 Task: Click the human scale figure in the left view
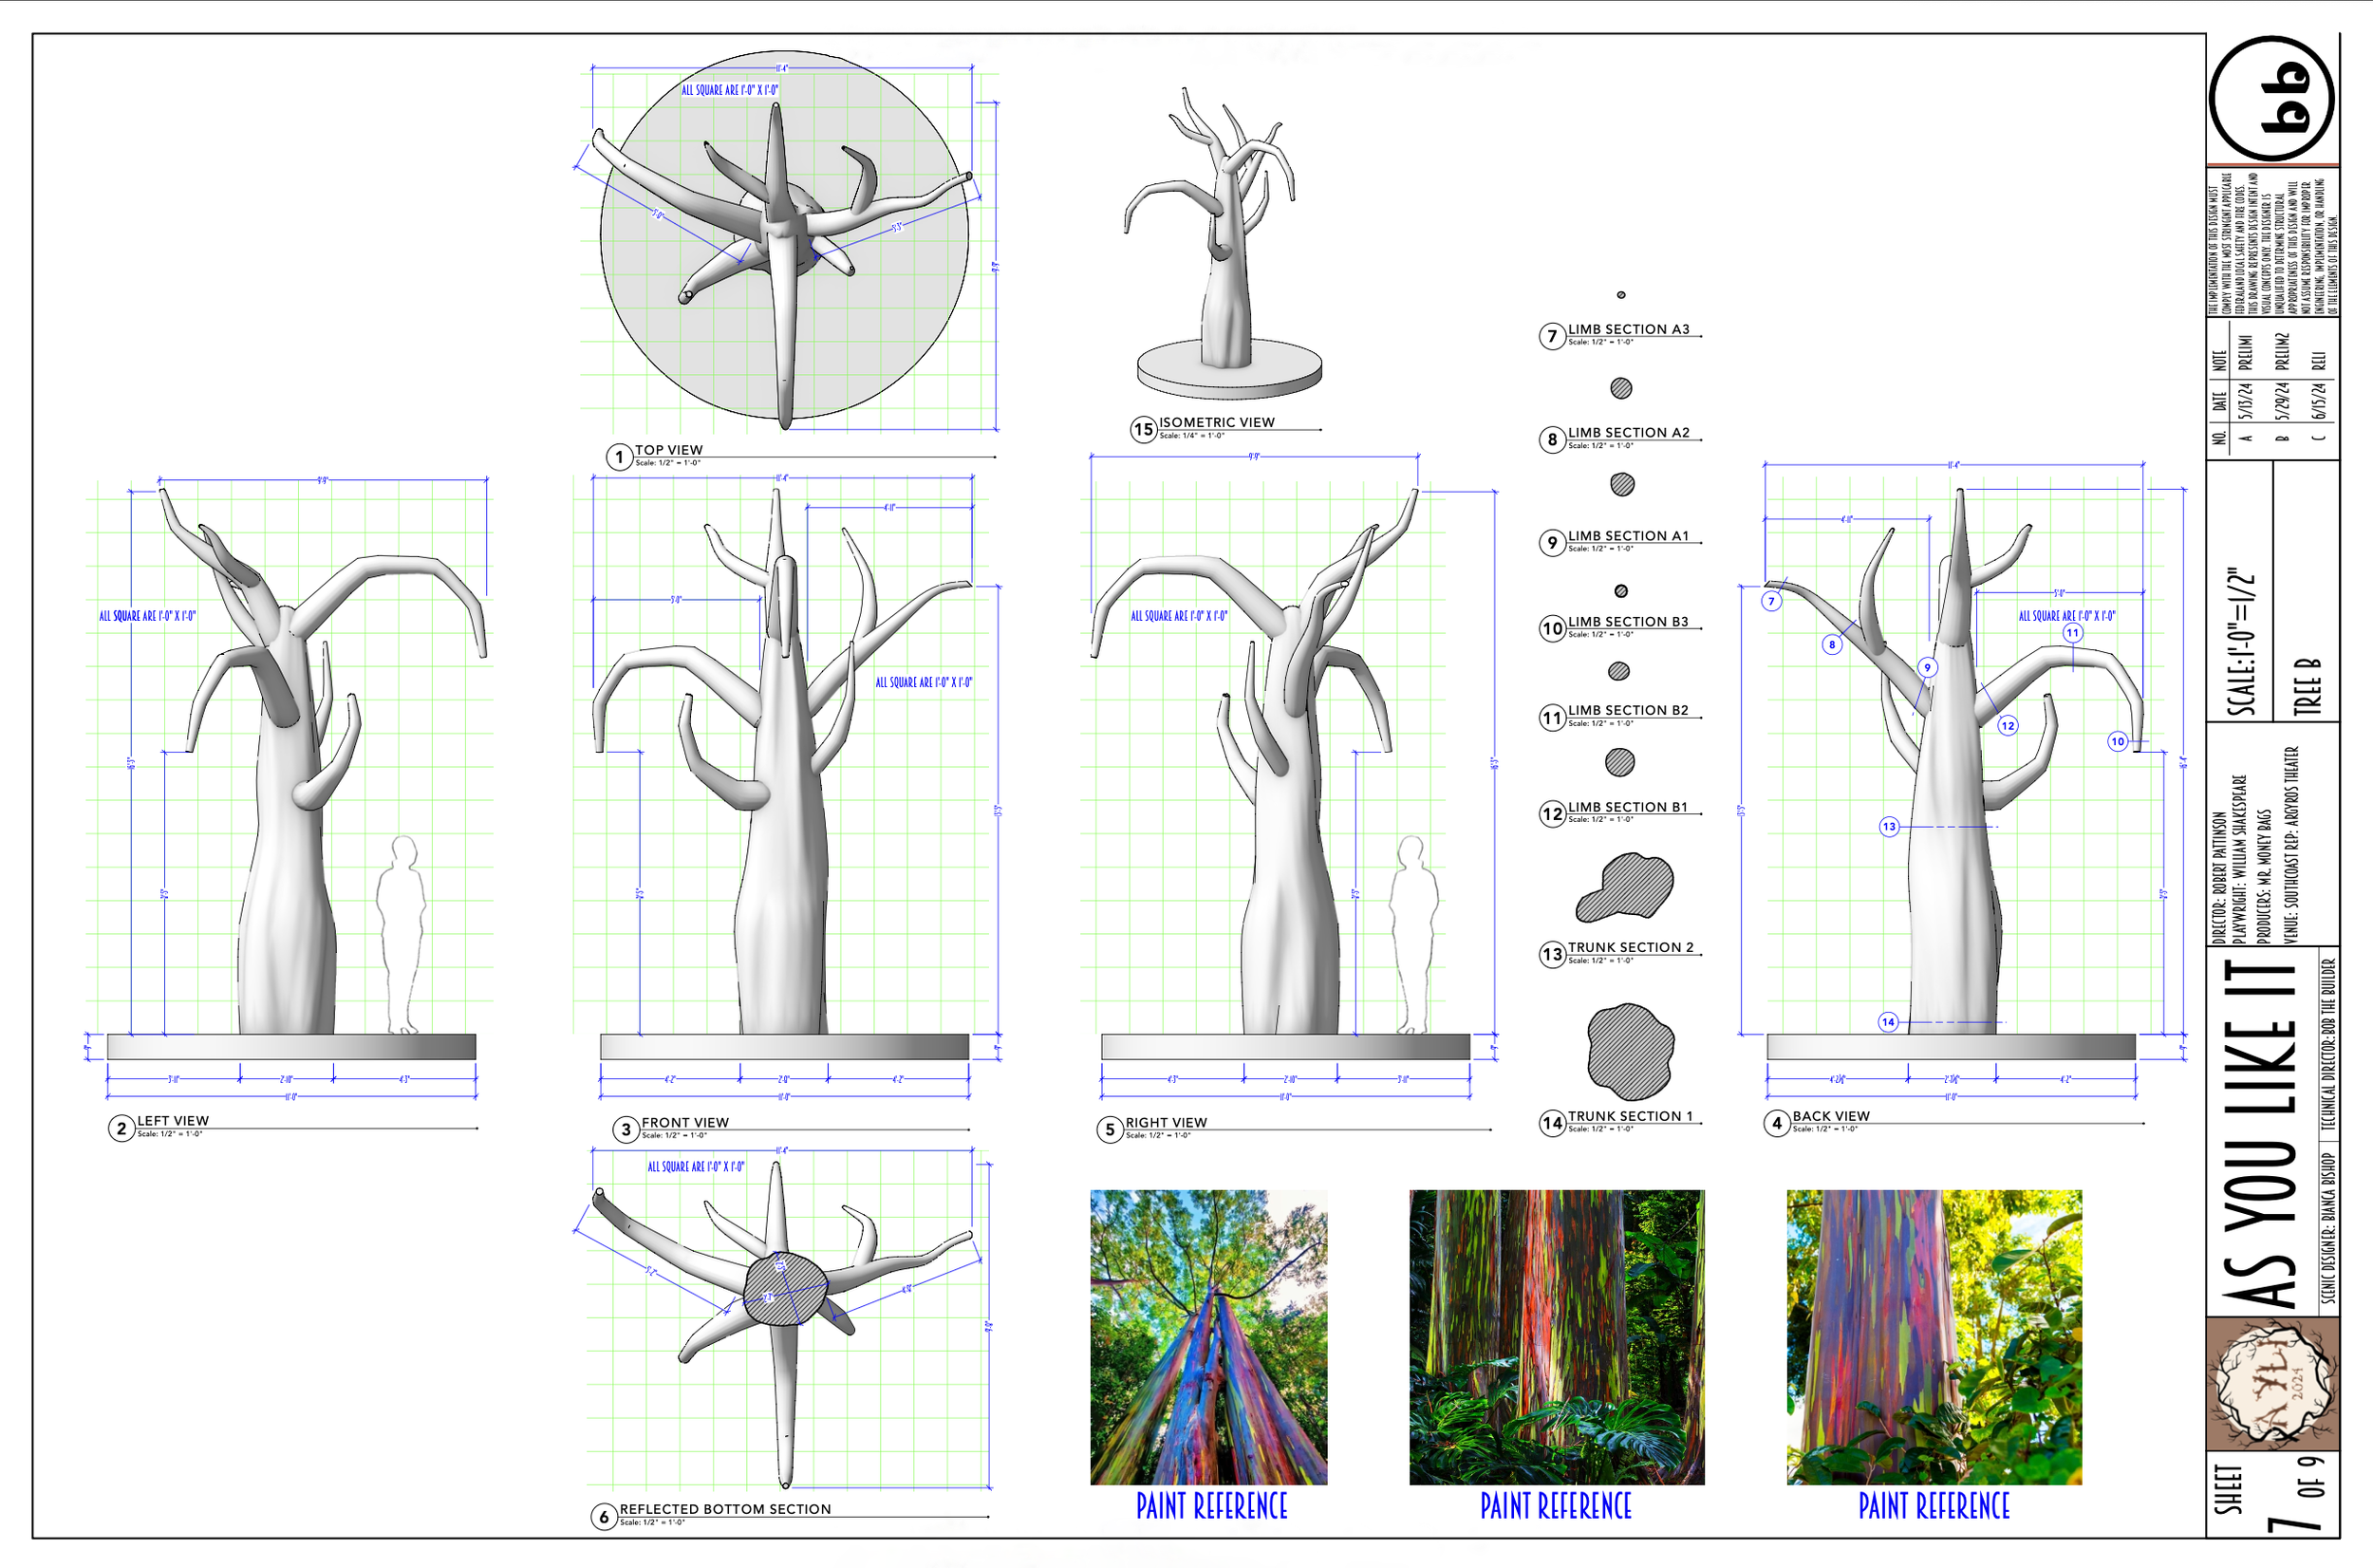(402, 935)
